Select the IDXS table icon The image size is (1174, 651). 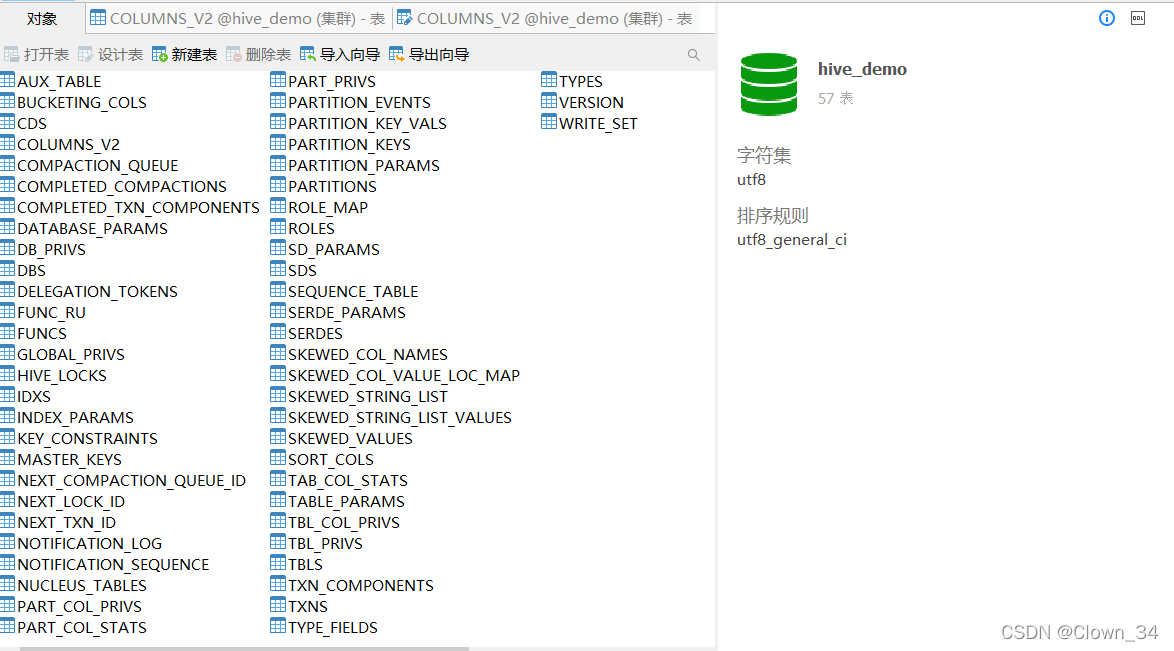[x=7, y=394]
